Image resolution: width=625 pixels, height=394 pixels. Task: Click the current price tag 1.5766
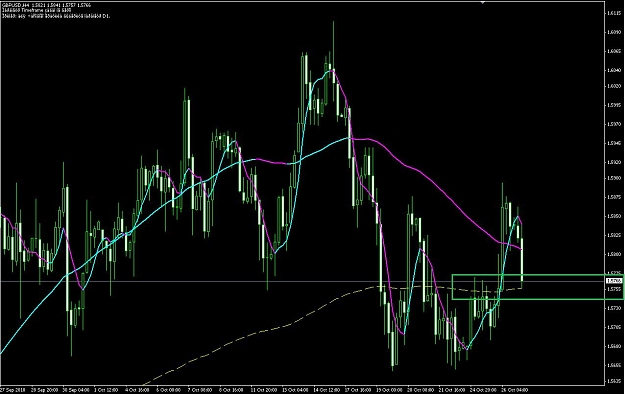pyautogui.click(x=614, y=281)
